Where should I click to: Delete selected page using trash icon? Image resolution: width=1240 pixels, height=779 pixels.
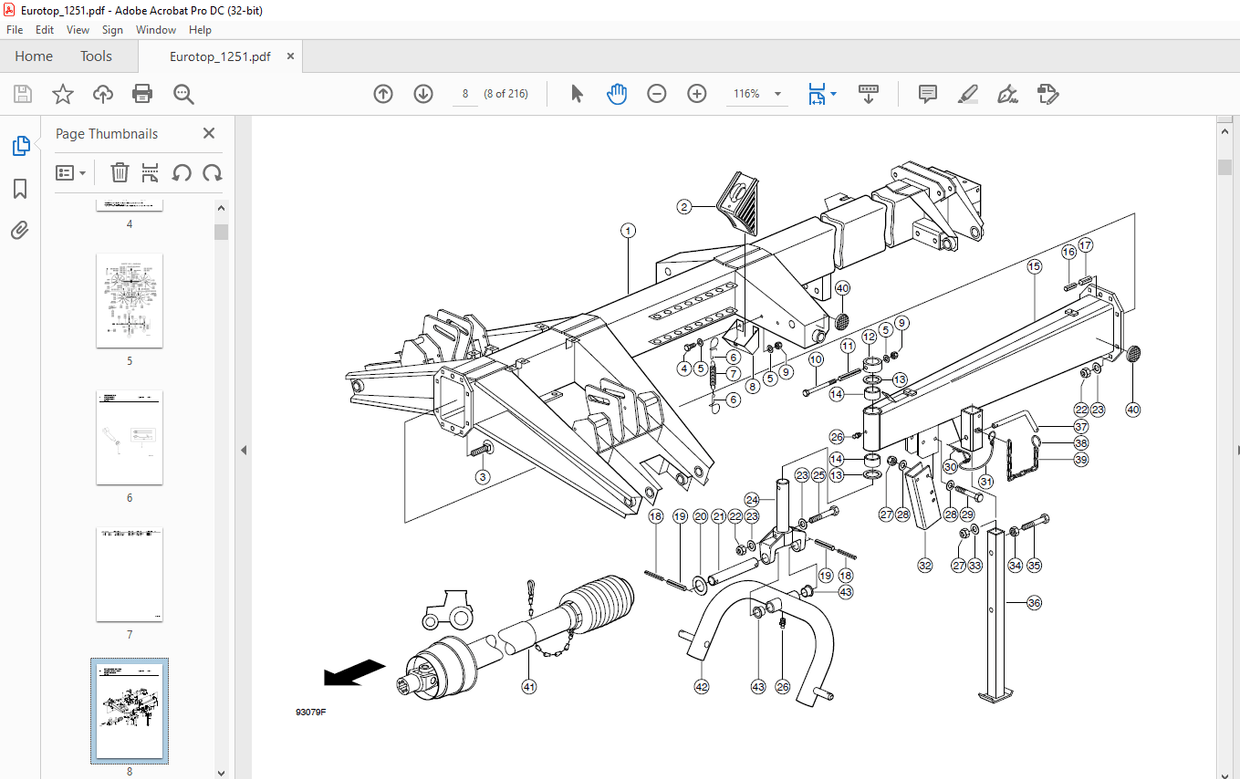pos(119,172)
